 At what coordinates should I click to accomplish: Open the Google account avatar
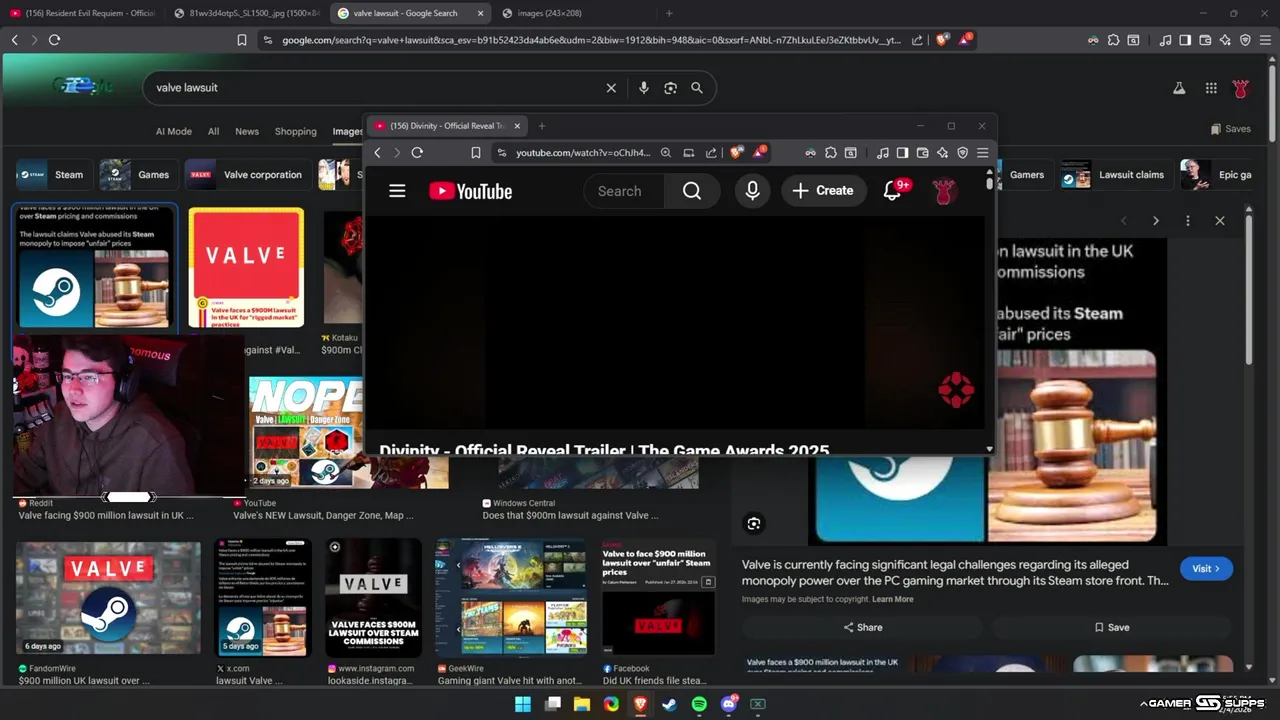1241,88
